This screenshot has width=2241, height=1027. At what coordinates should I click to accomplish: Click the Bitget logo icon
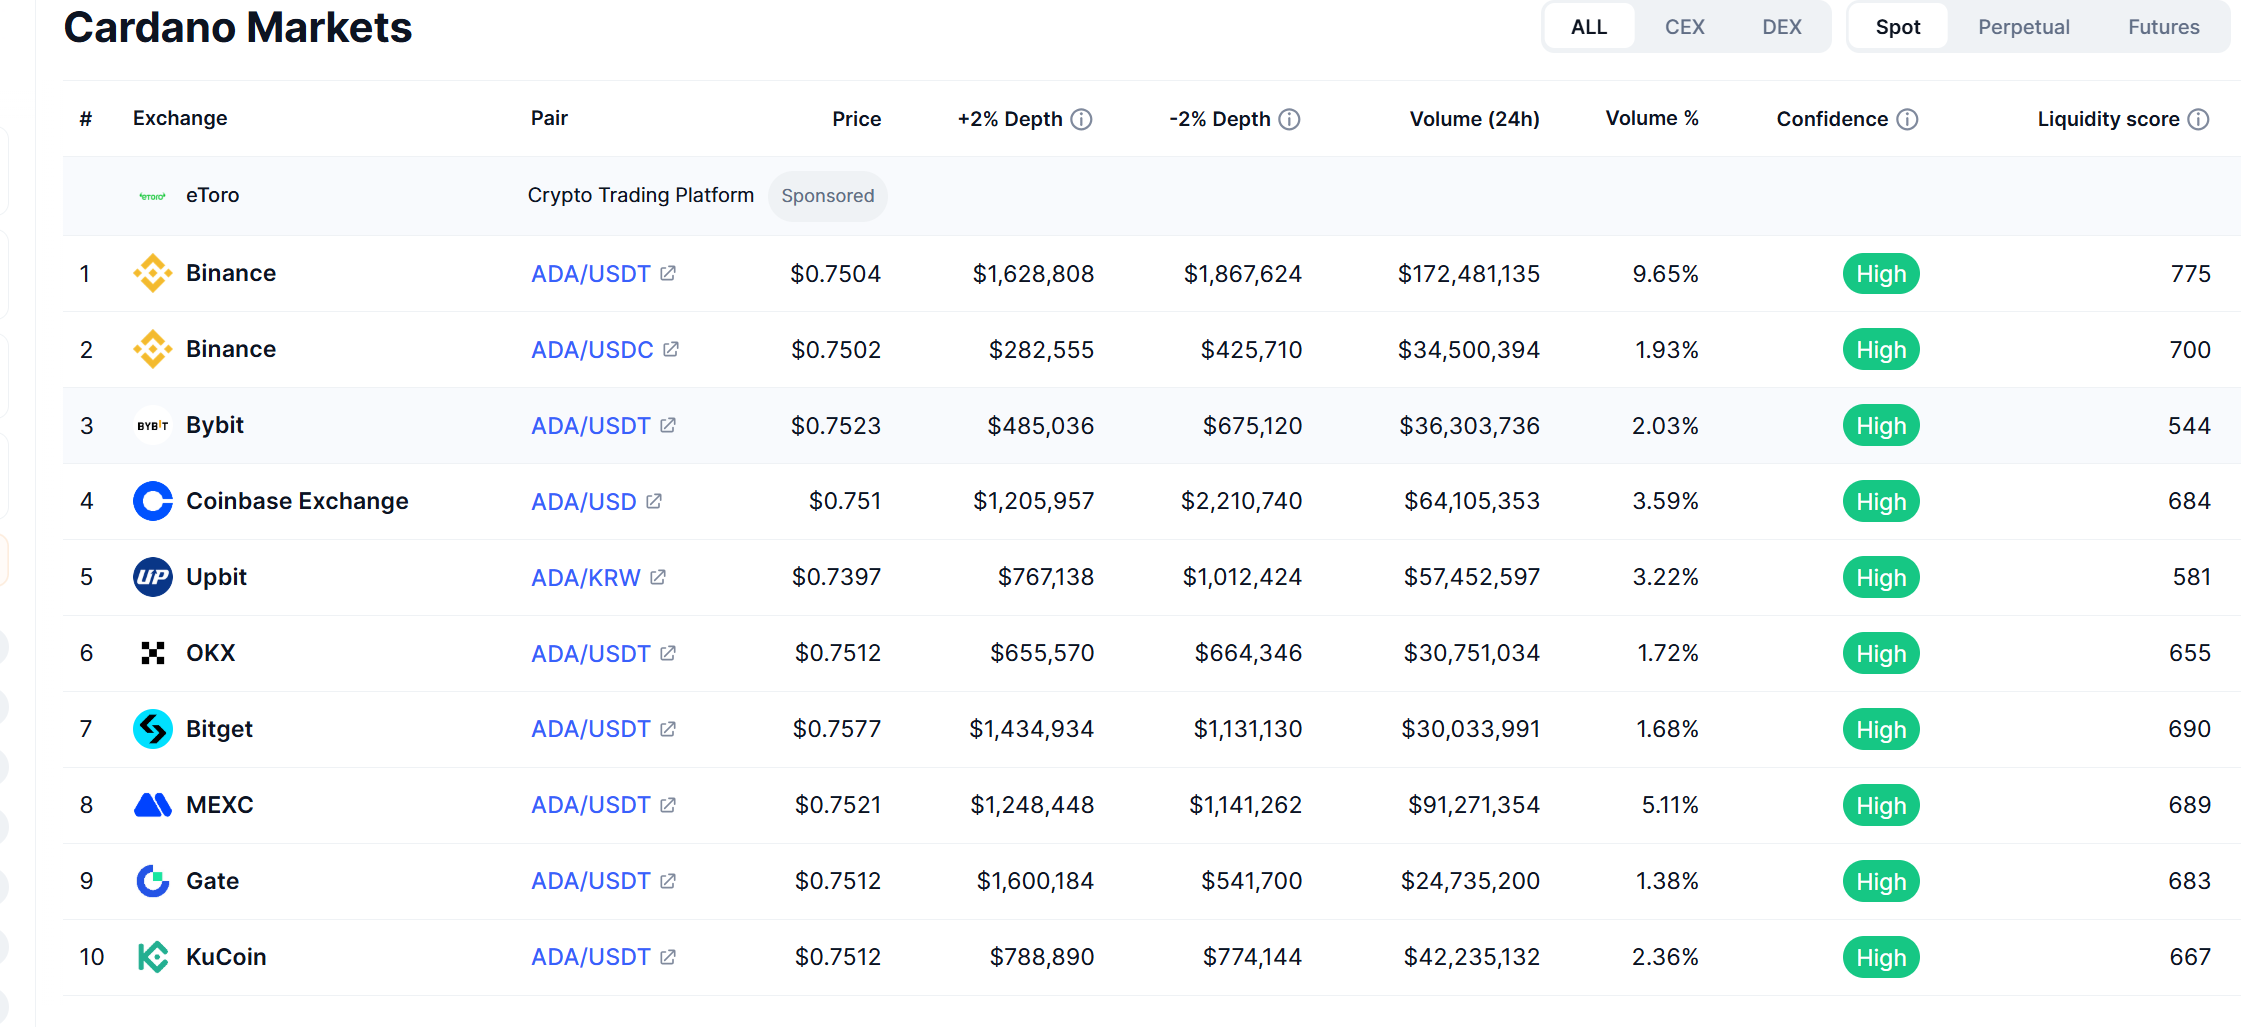pyautogui.click(x=153, y=729)
